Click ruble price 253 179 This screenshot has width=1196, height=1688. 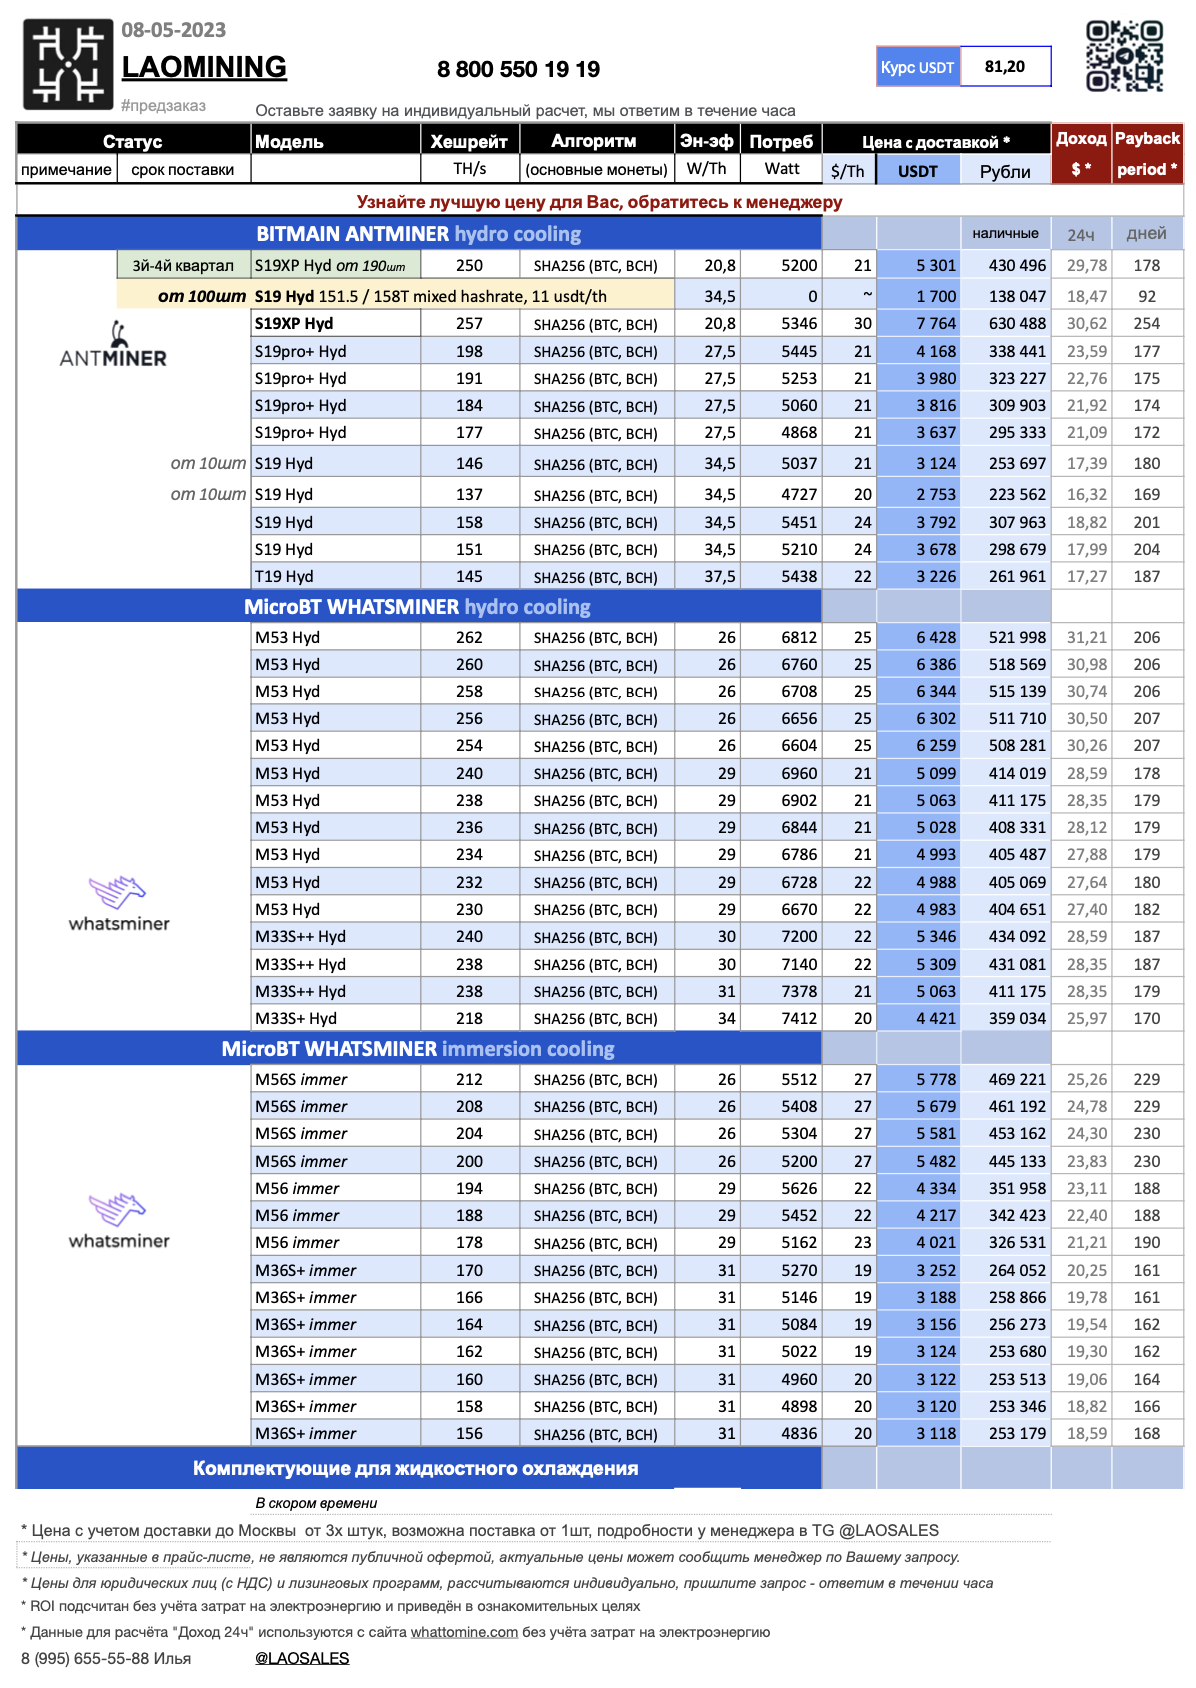[1006, 1433]
